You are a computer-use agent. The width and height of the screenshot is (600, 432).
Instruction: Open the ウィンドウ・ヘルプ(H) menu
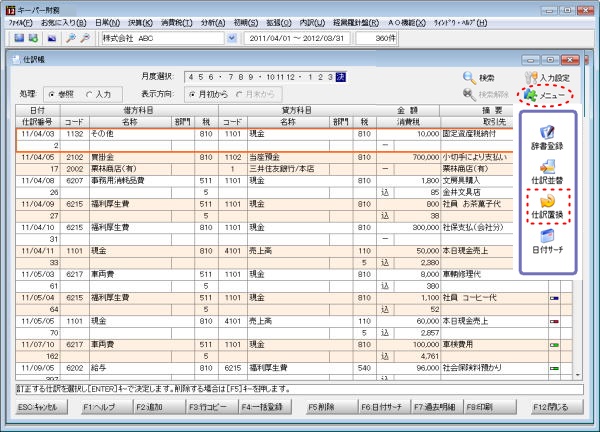point(460,23)
